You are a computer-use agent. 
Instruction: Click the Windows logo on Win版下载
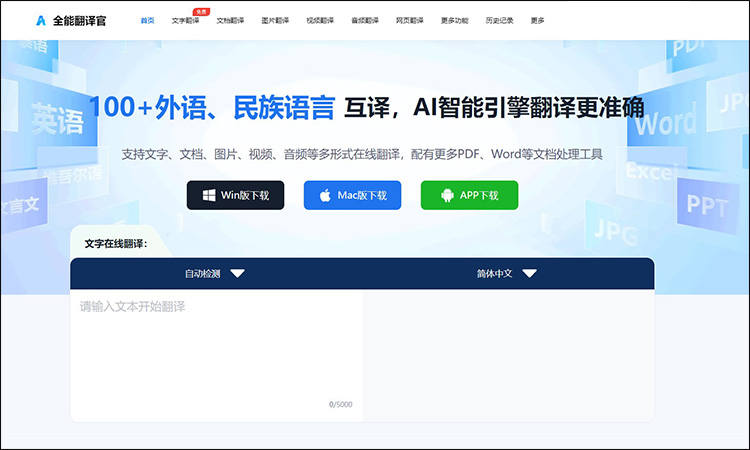click(x=207, y=196)
